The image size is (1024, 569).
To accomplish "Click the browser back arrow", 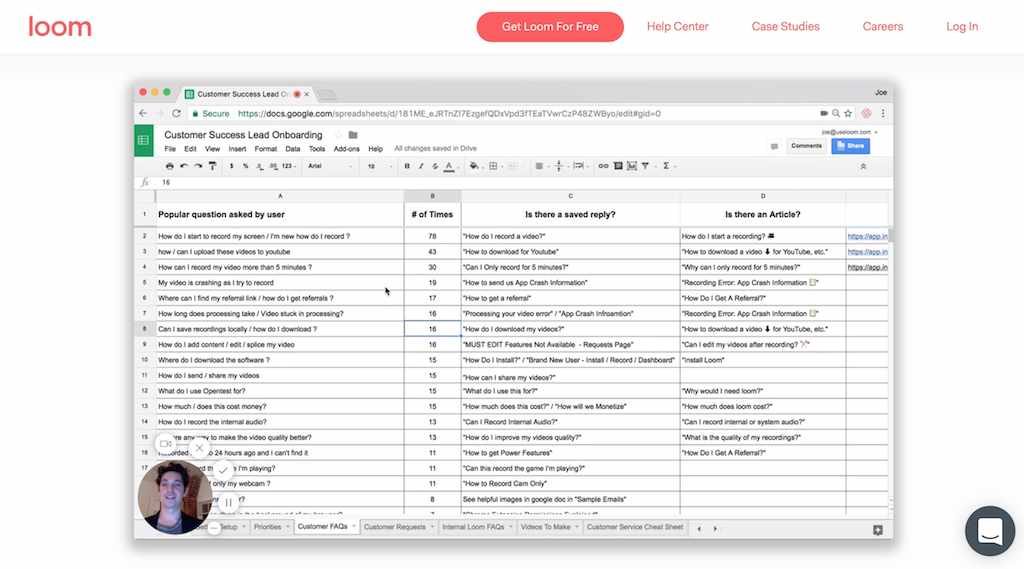I will [x=143, y=113].
